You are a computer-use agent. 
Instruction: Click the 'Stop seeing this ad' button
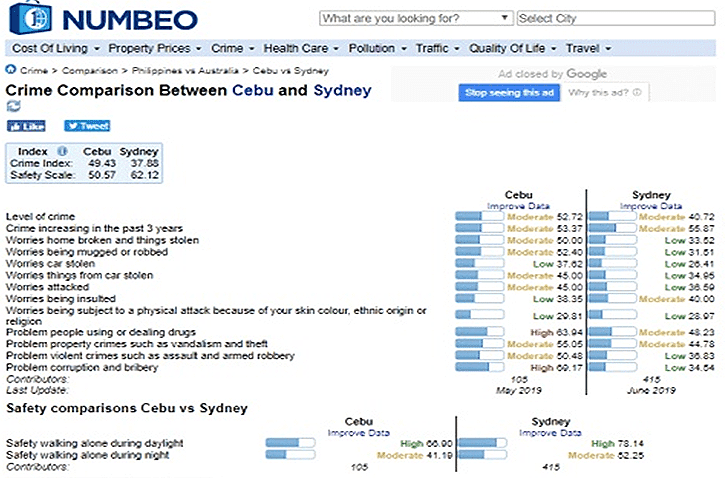509,92
